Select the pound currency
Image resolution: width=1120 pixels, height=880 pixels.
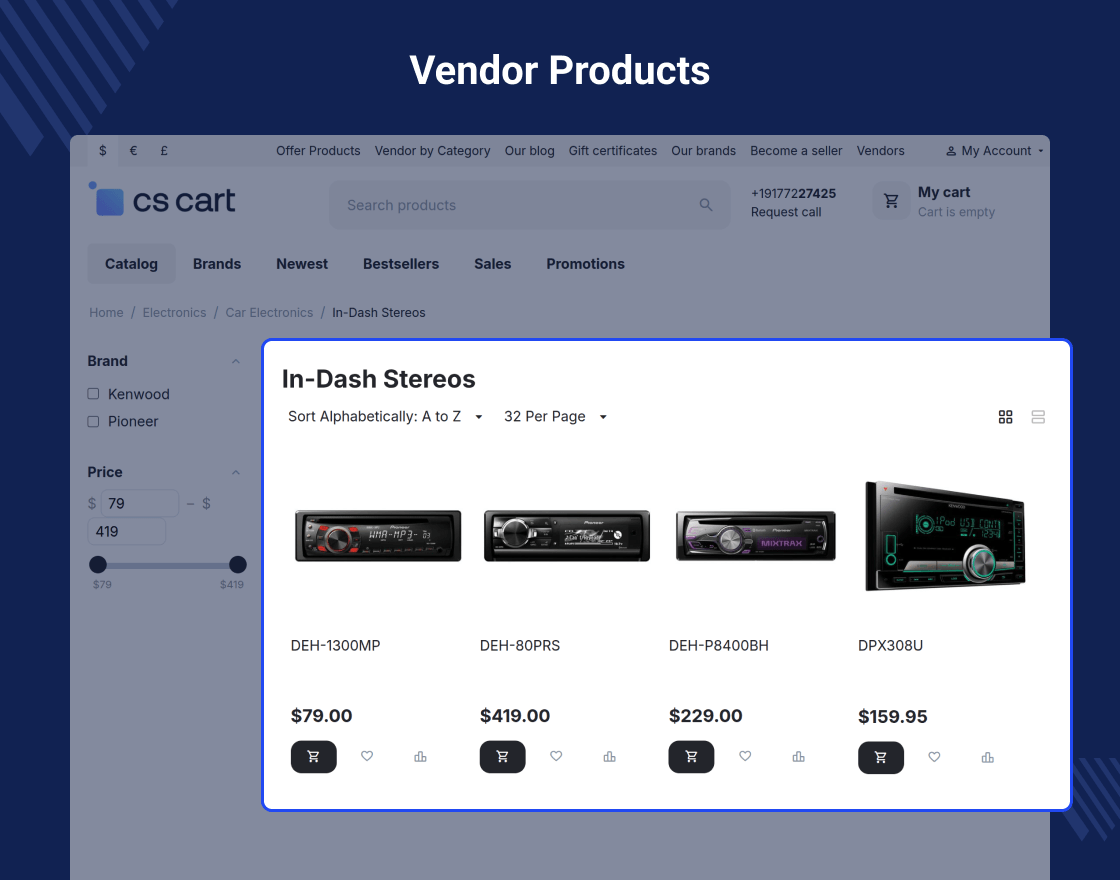tap(164, 151)
